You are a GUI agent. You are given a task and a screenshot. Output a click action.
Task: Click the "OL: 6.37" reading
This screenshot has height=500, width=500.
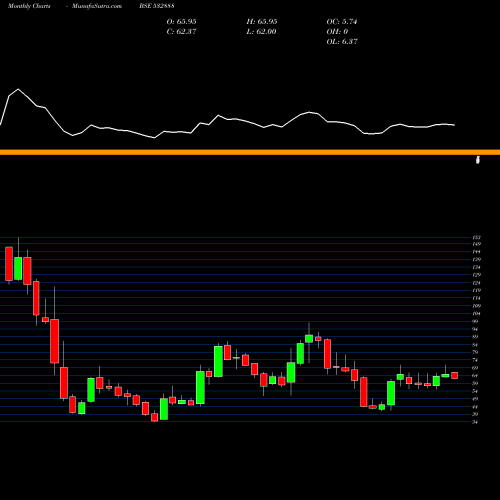pos(342,41)
